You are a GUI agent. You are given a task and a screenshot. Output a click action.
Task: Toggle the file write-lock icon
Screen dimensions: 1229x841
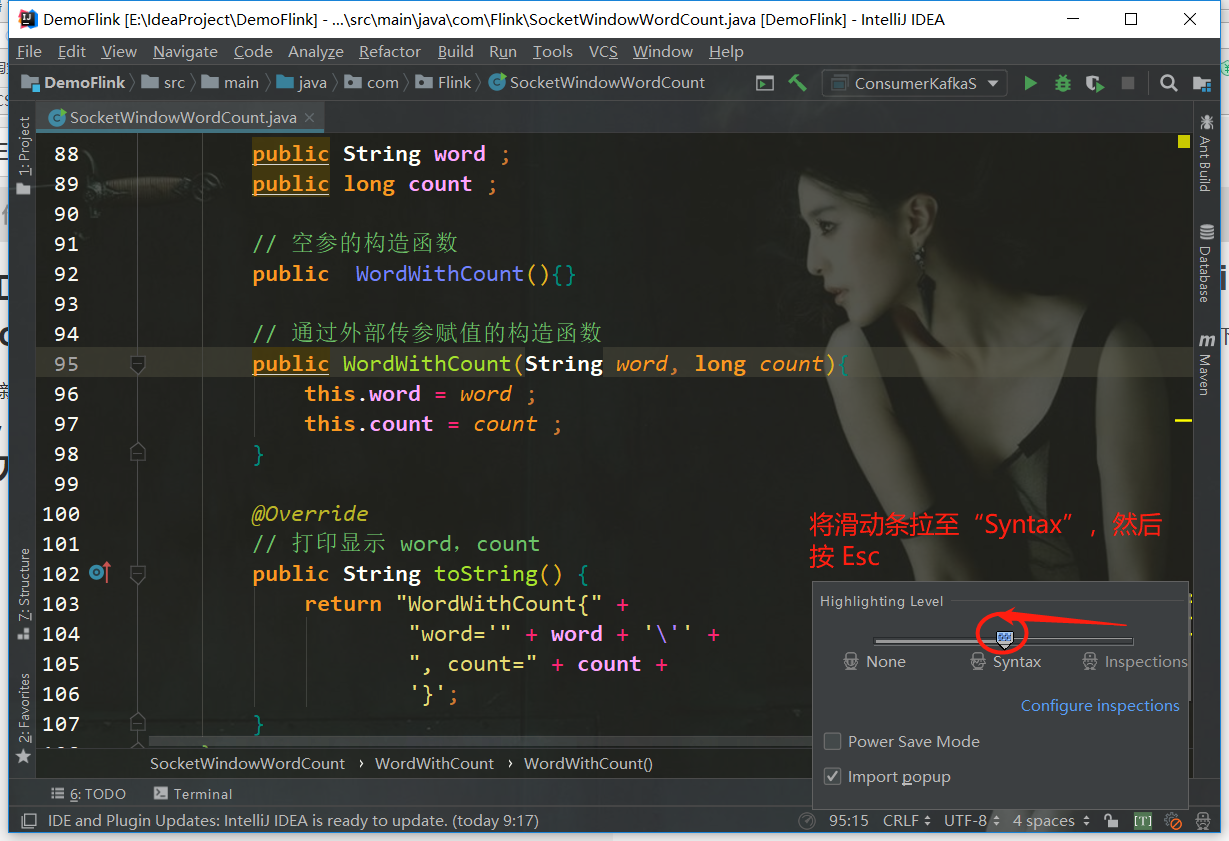[x=1110, y=820]
